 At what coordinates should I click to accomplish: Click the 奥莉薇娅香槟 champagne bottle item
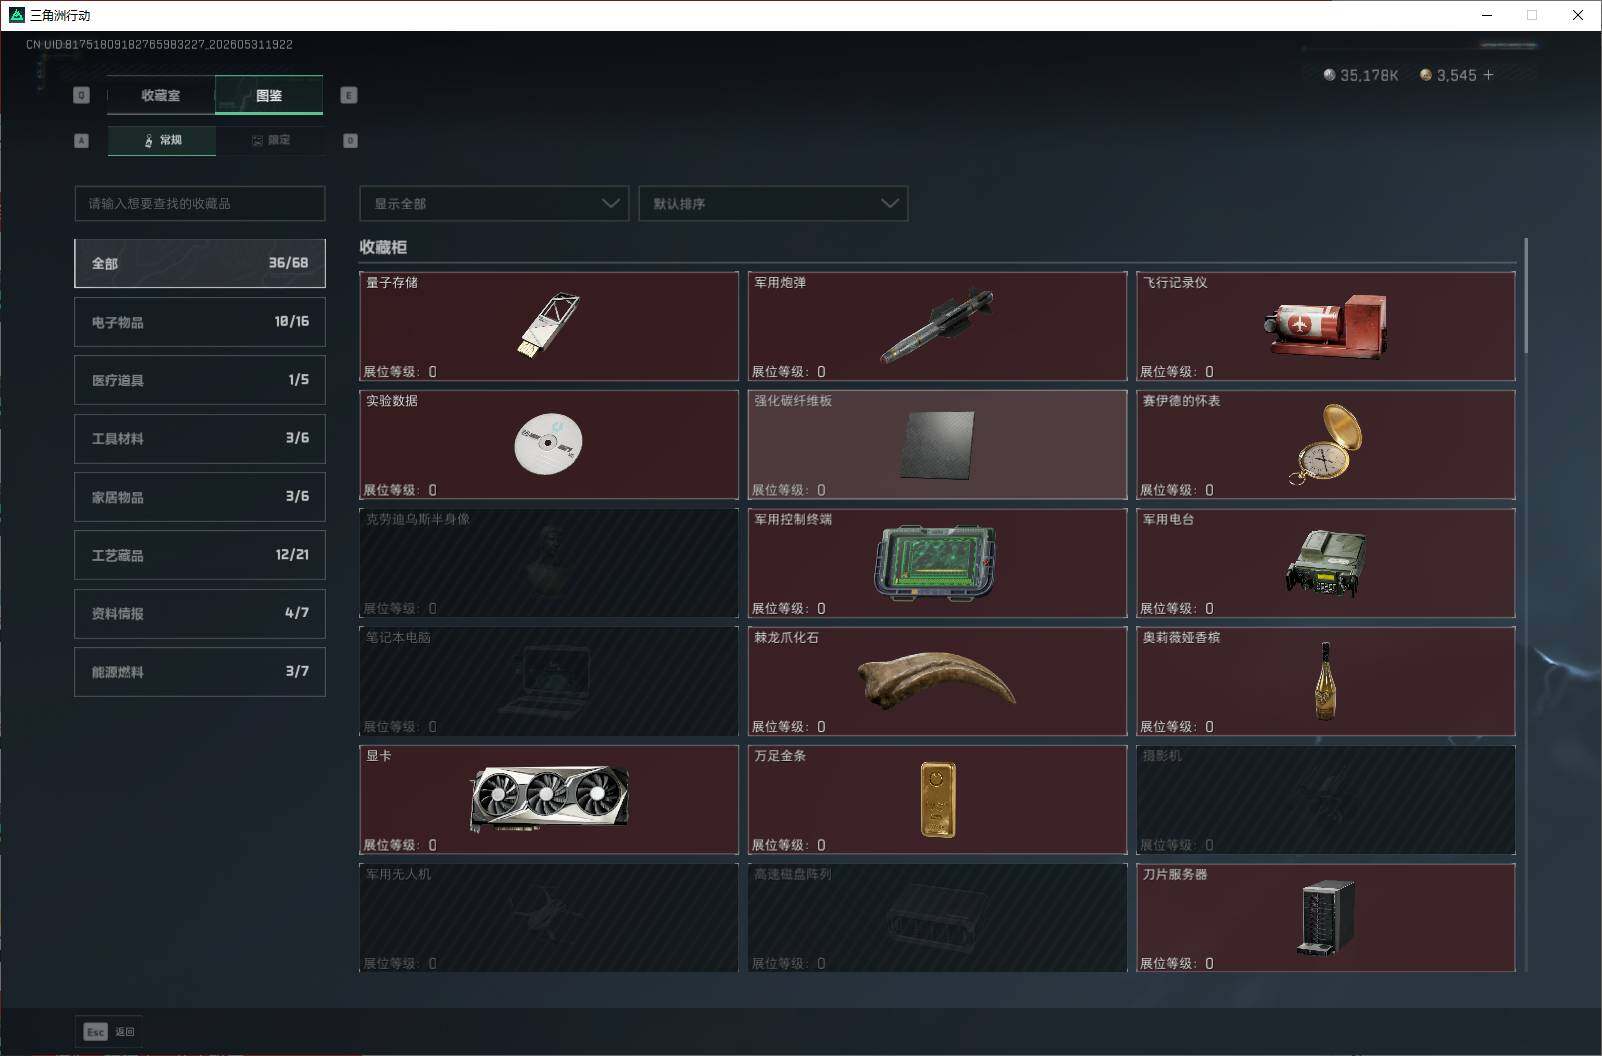pos(1325,681)
